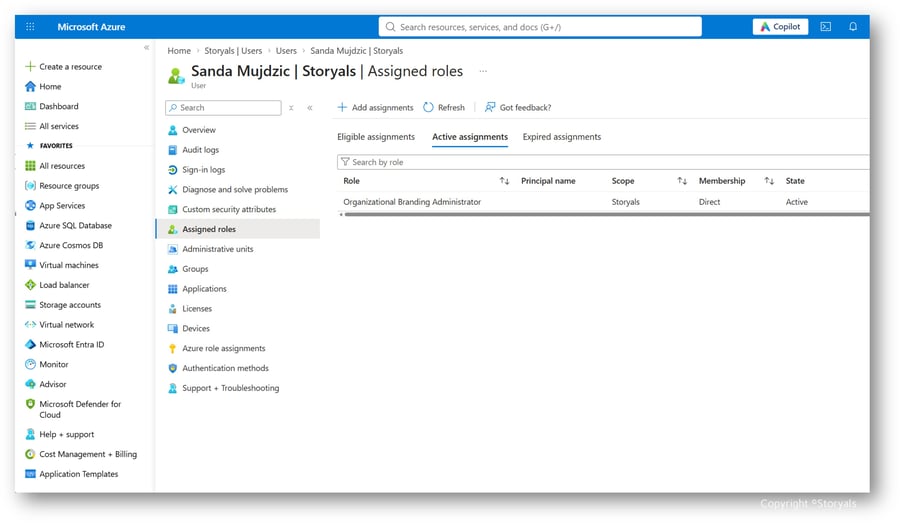The height and width of the screenshot is (523, 900).
Task: Click the Add assignments button
Action: tap(375, 107)
